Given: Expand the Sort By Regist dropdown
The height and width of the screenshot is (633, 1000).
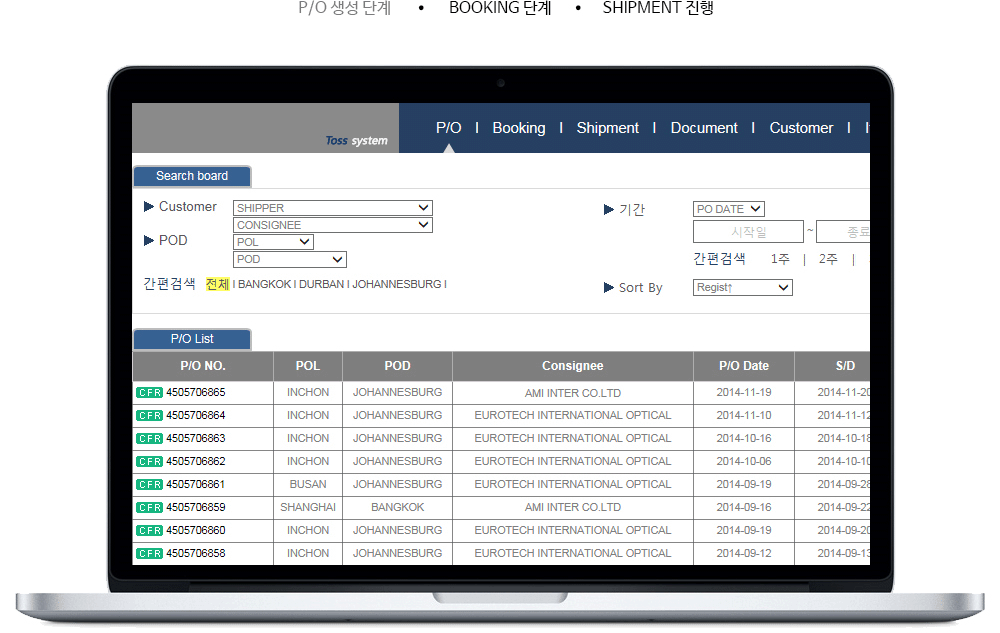Looking at the screenshot, I should click(x=743, y=287).
